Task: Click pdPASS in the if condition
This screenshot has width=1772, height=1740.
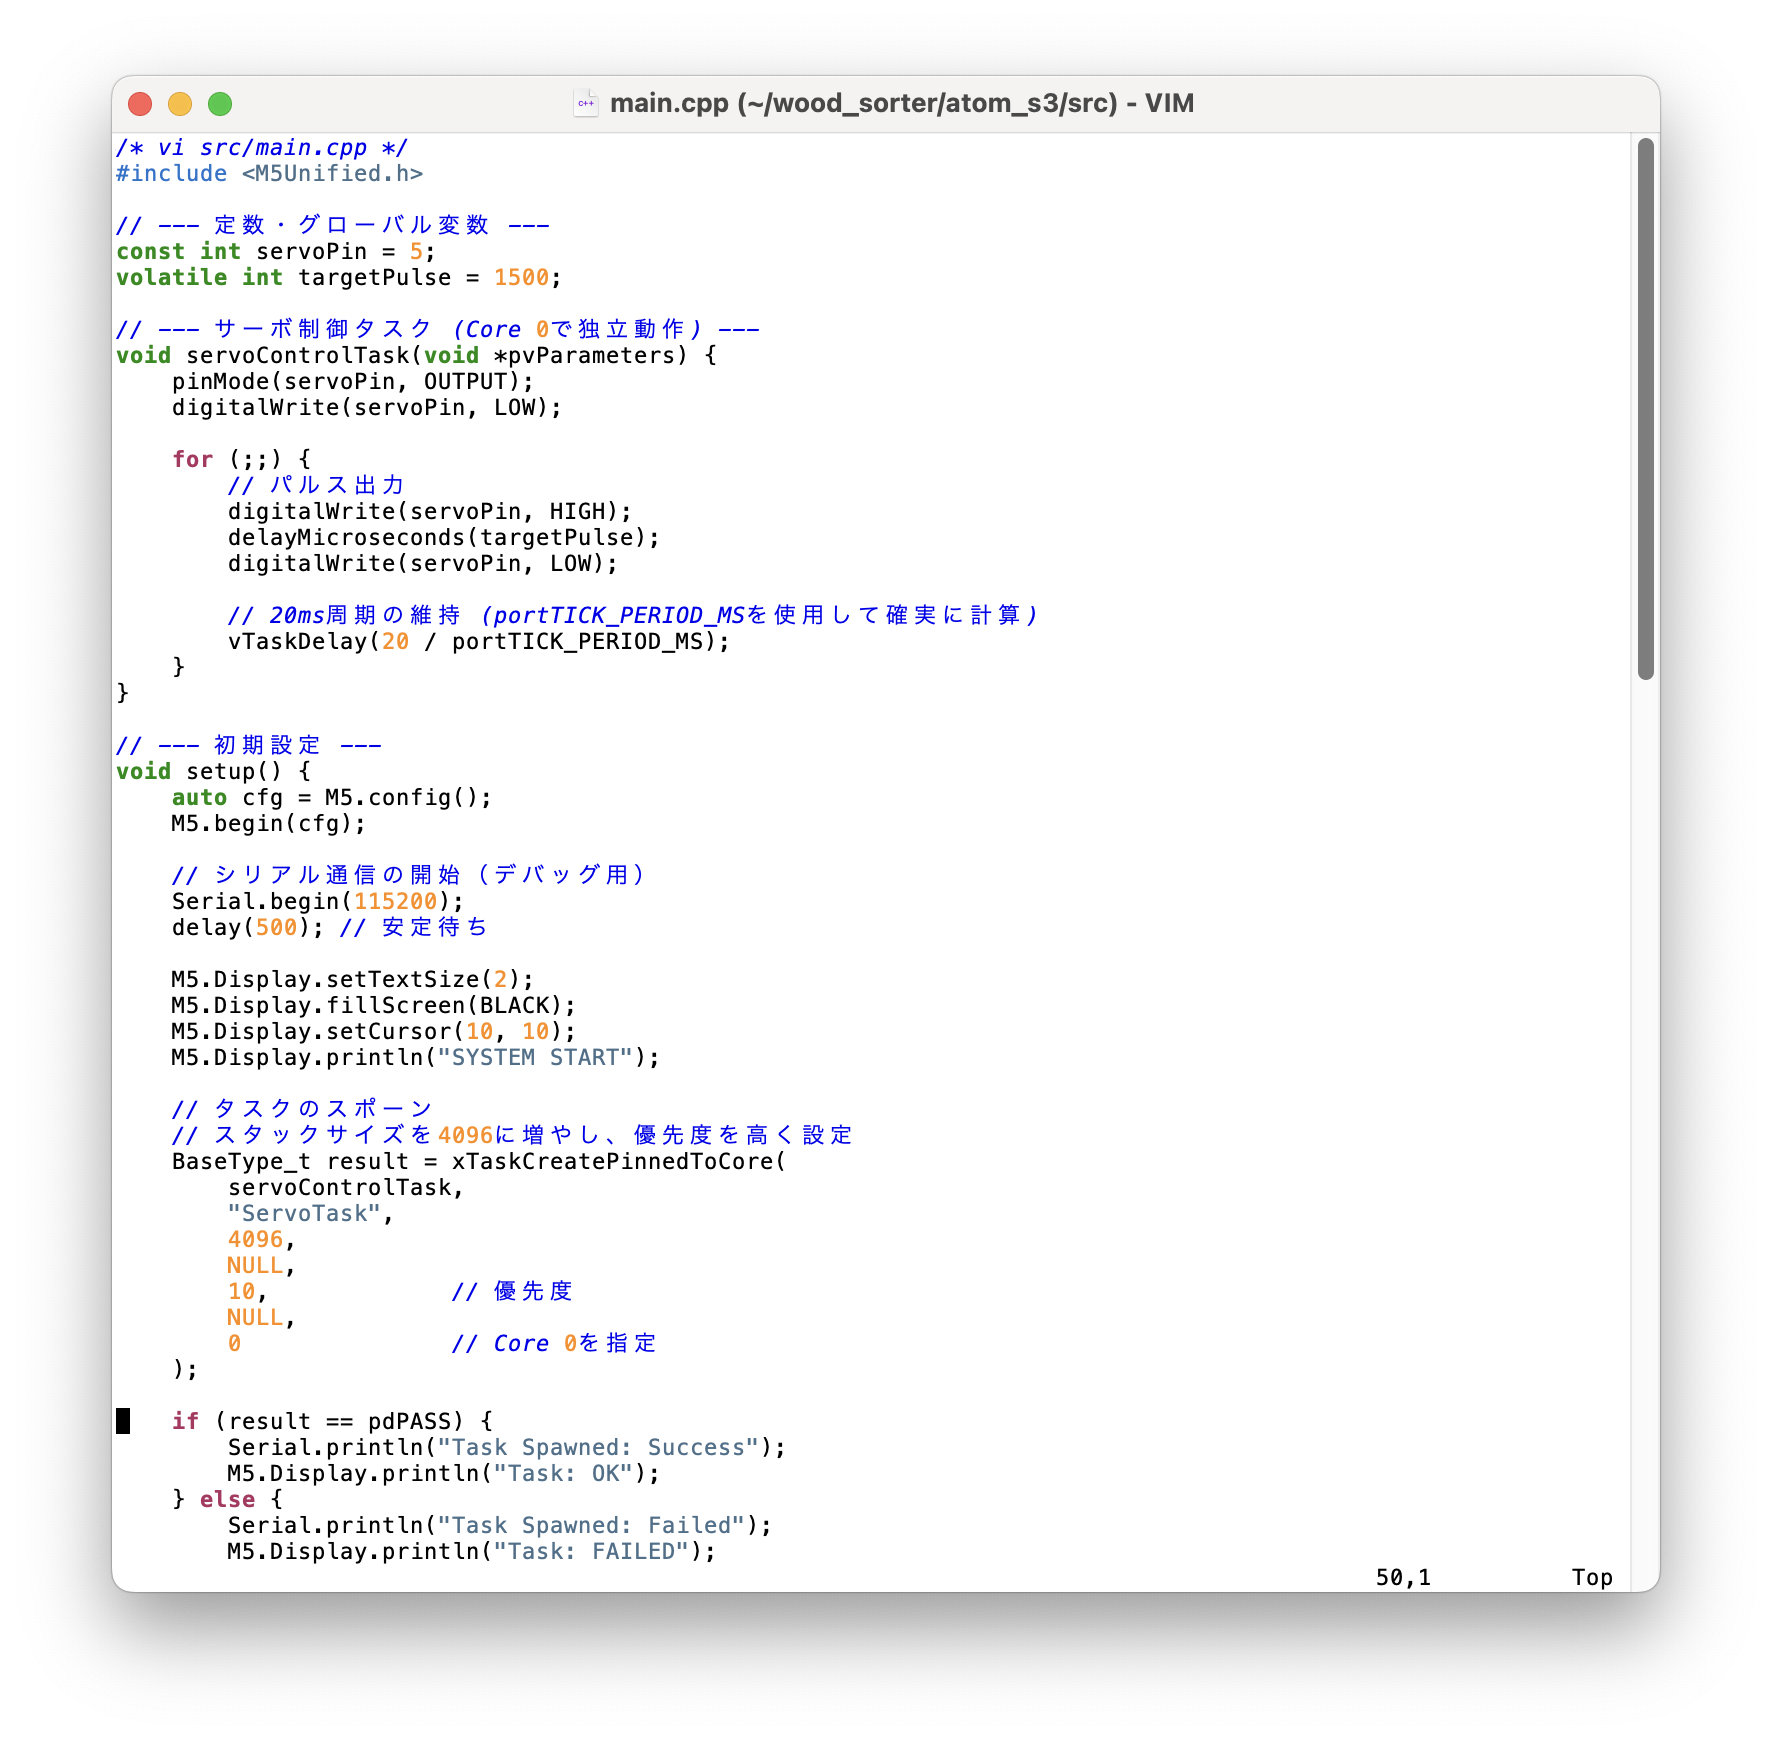Action: (x=409, y=1422)
